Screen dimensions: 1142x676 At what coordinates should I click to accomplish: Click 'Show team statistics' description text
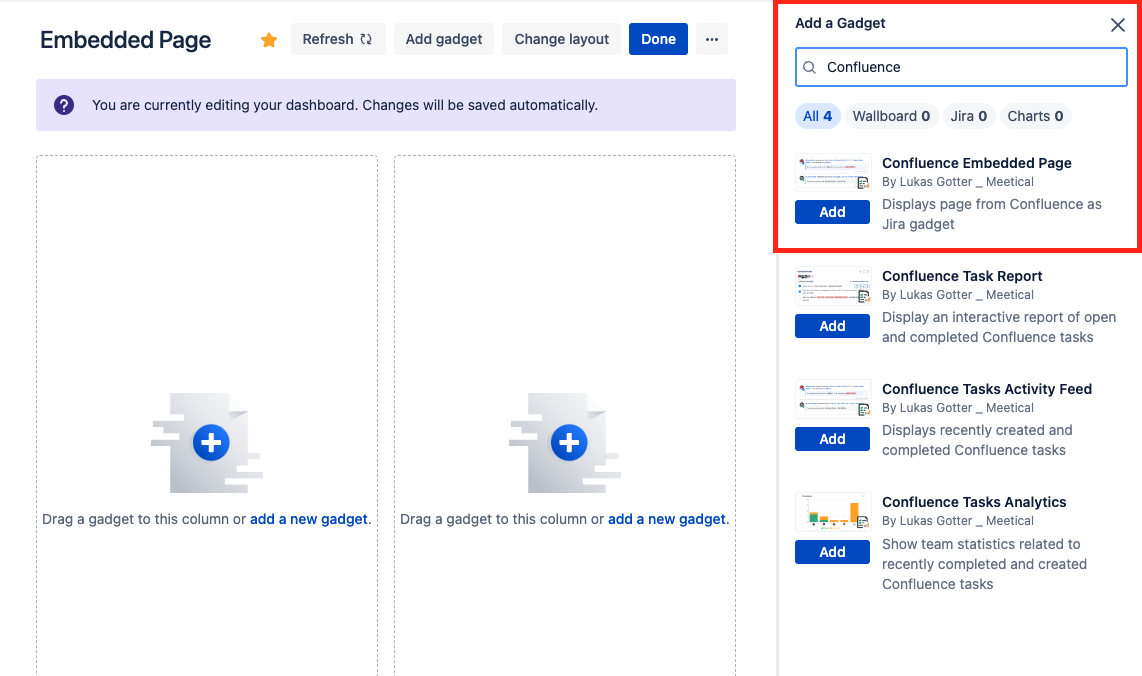point(984,564)
